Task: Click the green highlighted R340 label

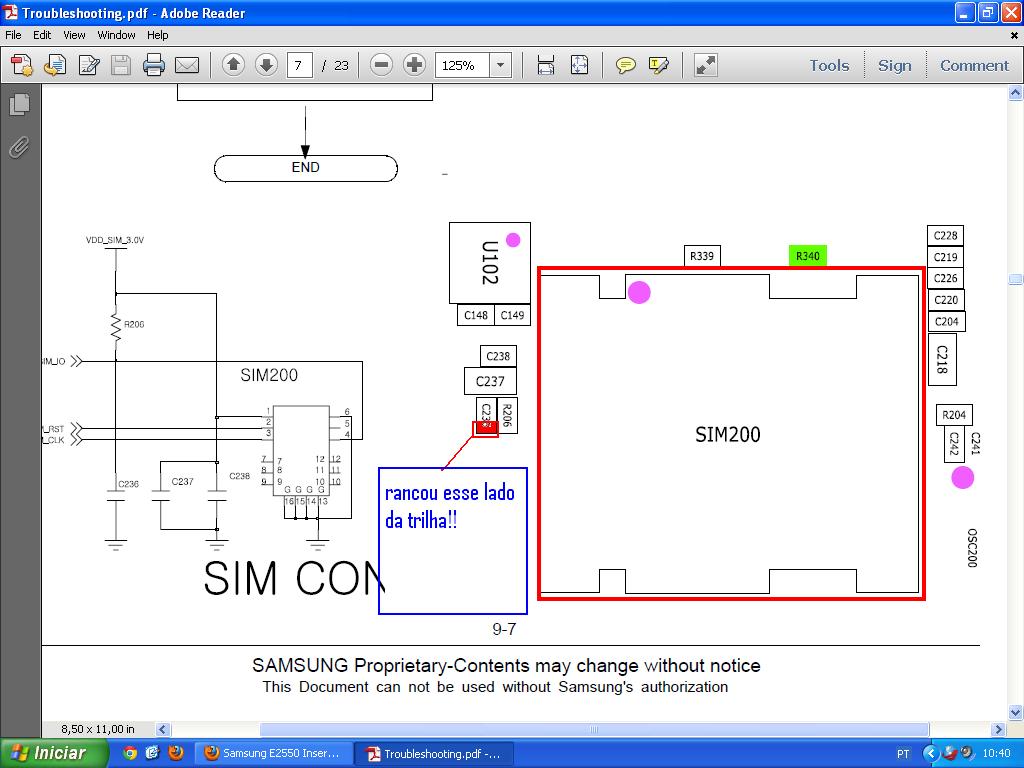Action: (808, 256)
